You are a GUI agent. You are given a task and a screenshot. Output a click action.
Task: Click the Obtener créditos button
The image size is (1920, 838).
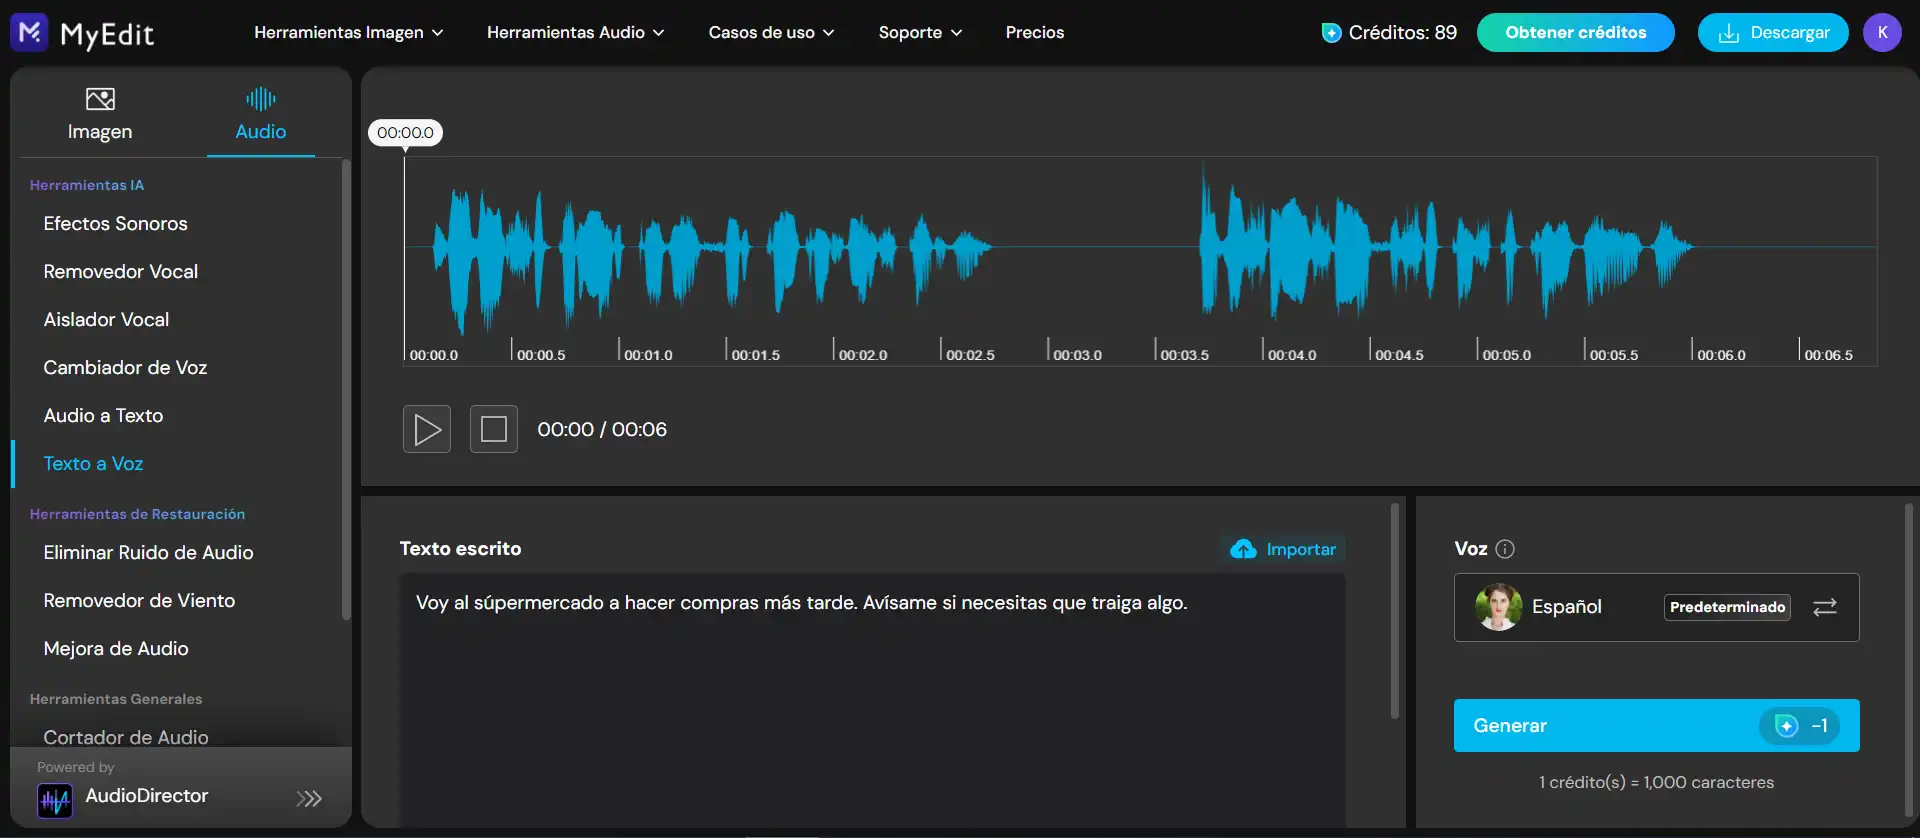[x=1576, y=33]
